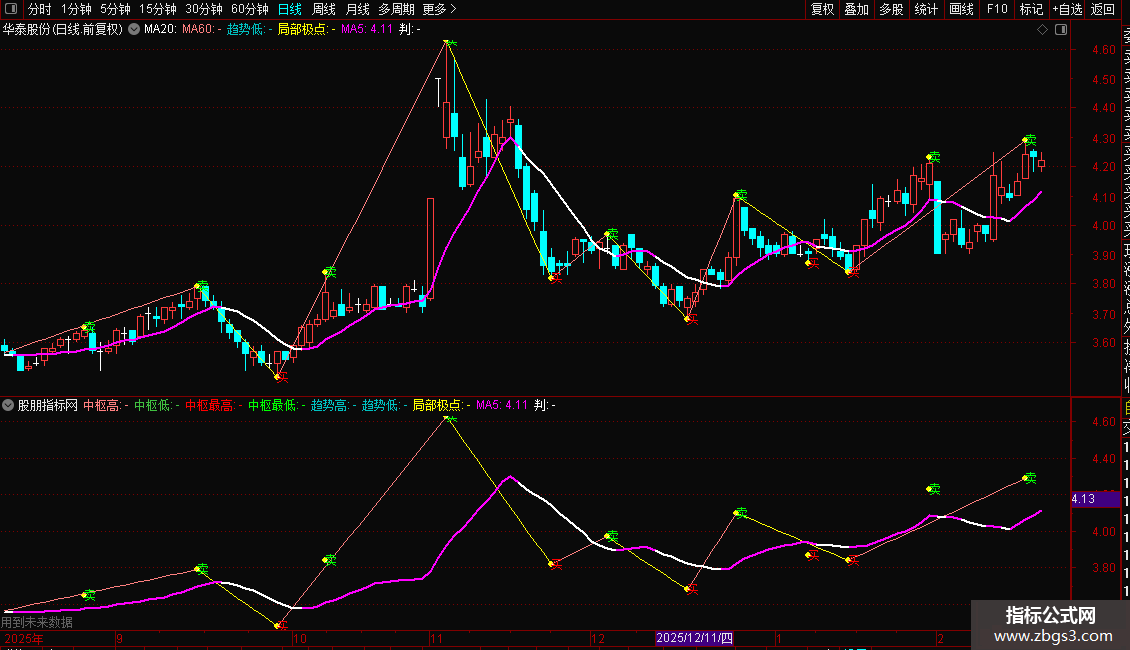1130x650 pixels.
Task: Switch to the 日线 daily period tab
Action: click(x=289, y=9)
